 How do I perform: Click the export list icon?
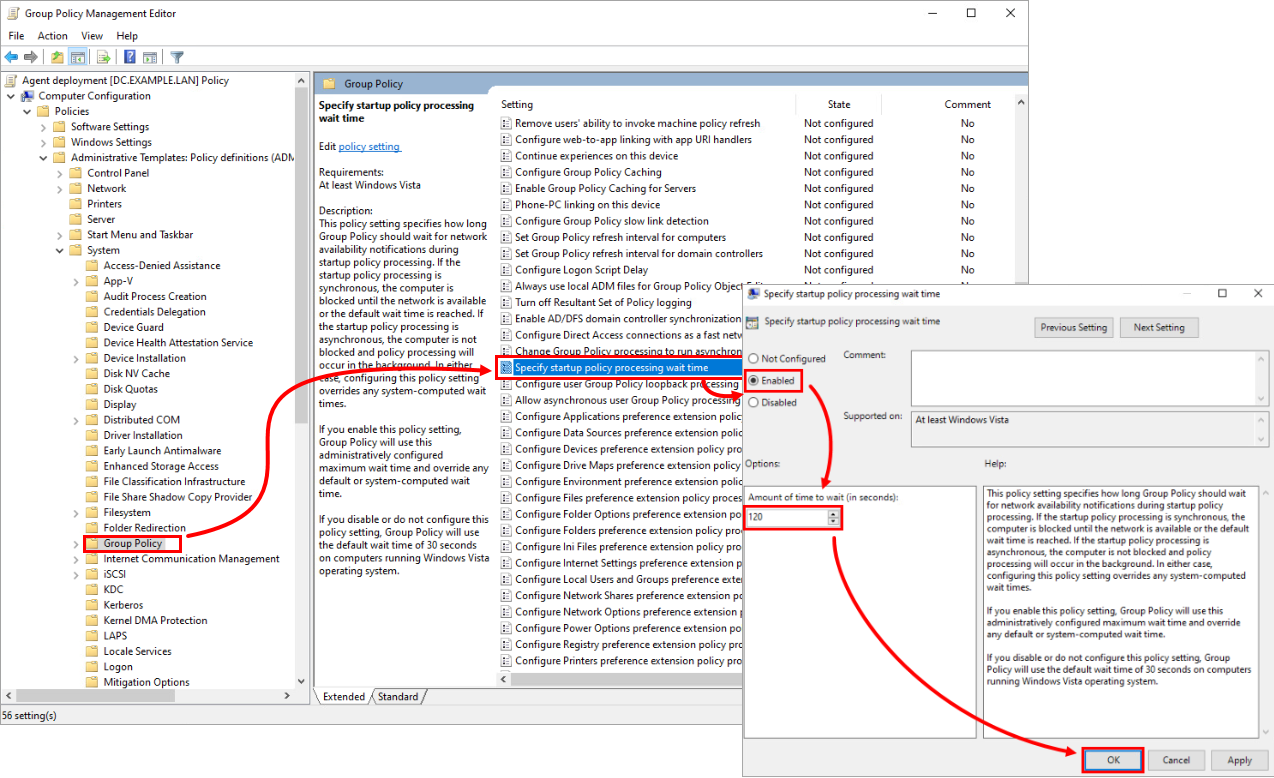coord(104,57)
